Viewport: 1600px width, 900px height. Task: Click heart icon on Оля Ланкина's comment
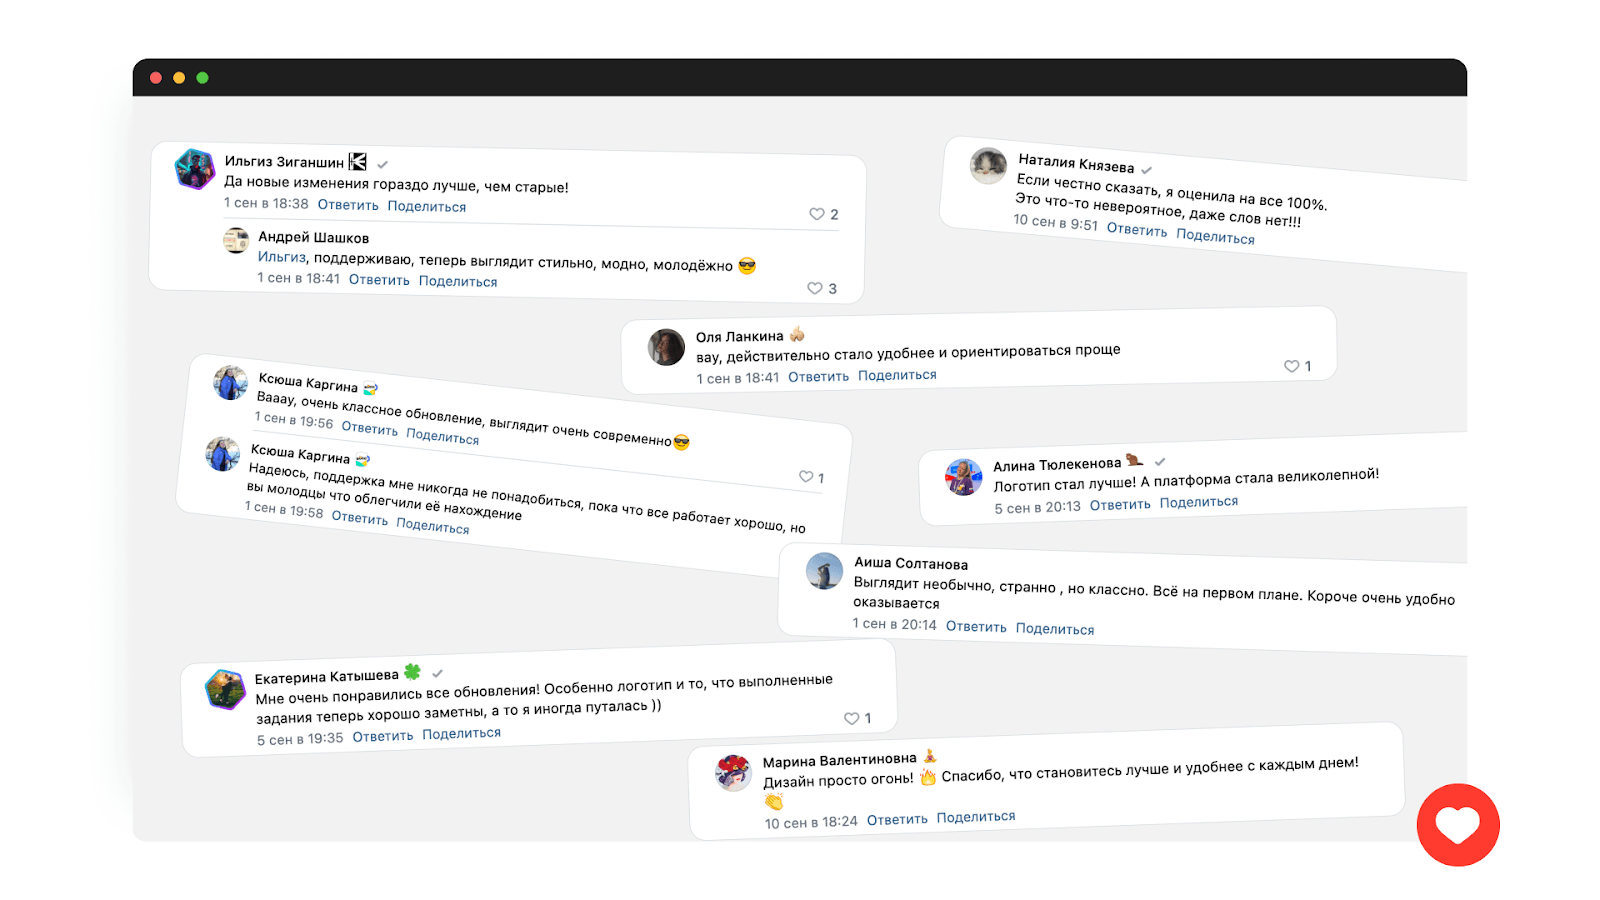click(x=1292, y=366)
